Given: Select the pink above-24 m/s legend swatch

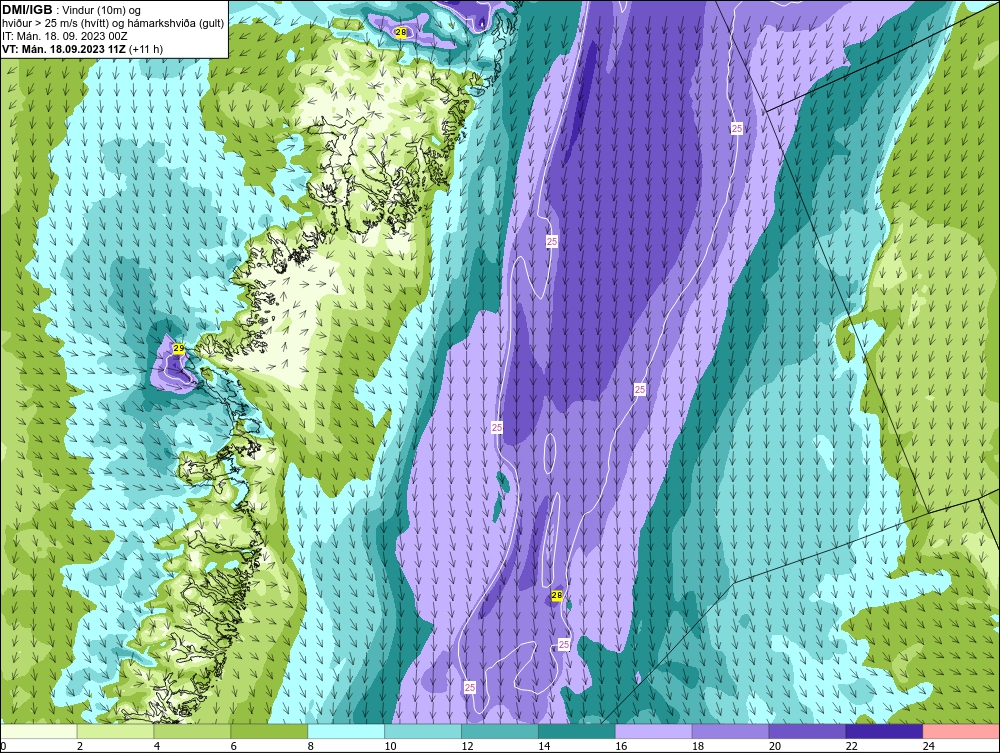Looking at the screenshot, I should coord(960,731).
